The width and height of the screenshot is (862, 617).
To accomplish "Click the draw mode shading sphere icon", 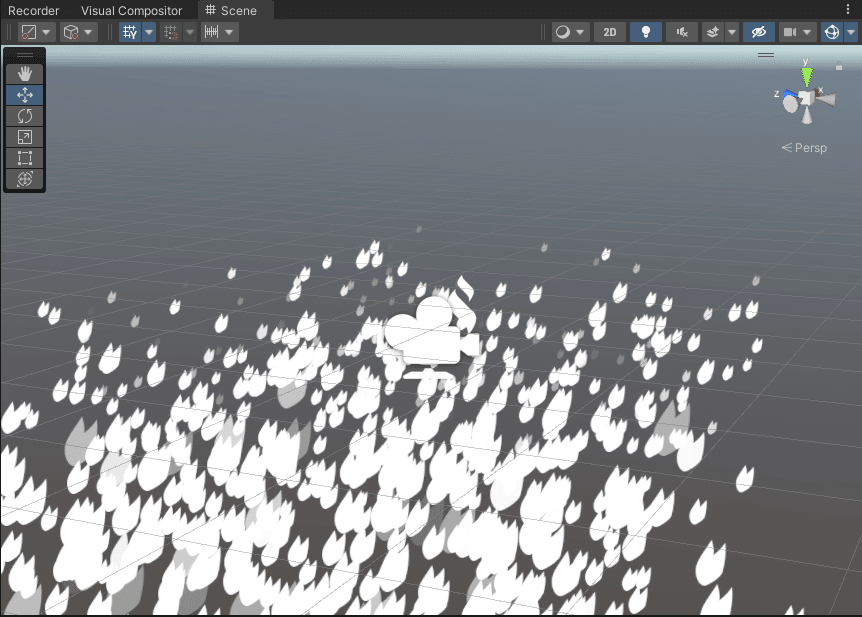I will 562,32.
